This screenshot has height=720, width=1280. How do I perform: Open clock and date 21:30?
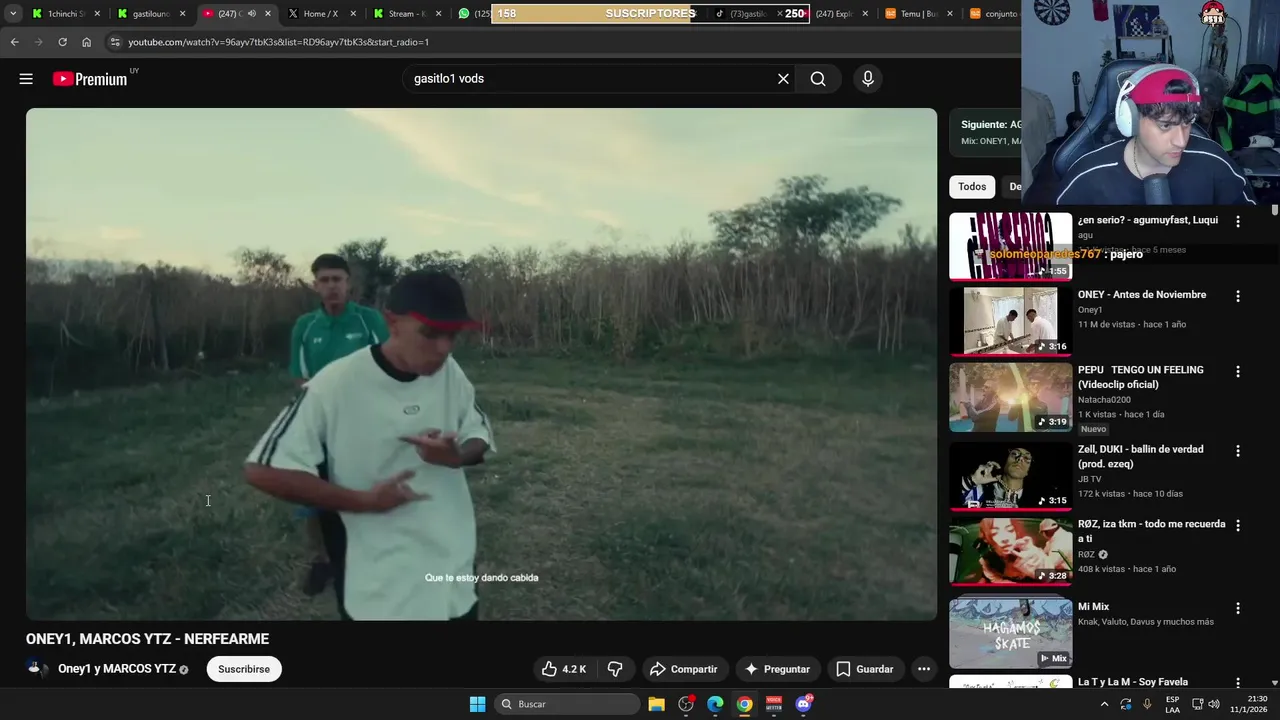[x=1250, y=704]
